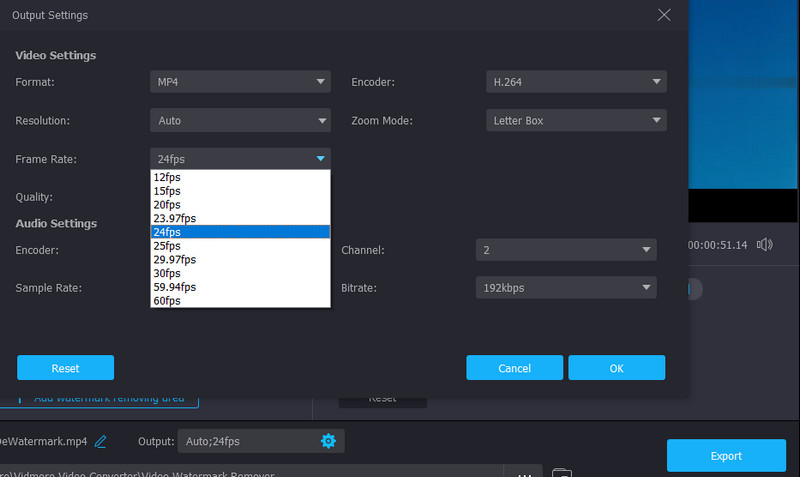Expand Zoom Mode dropdown showing Letter Box

pos(576,121)
